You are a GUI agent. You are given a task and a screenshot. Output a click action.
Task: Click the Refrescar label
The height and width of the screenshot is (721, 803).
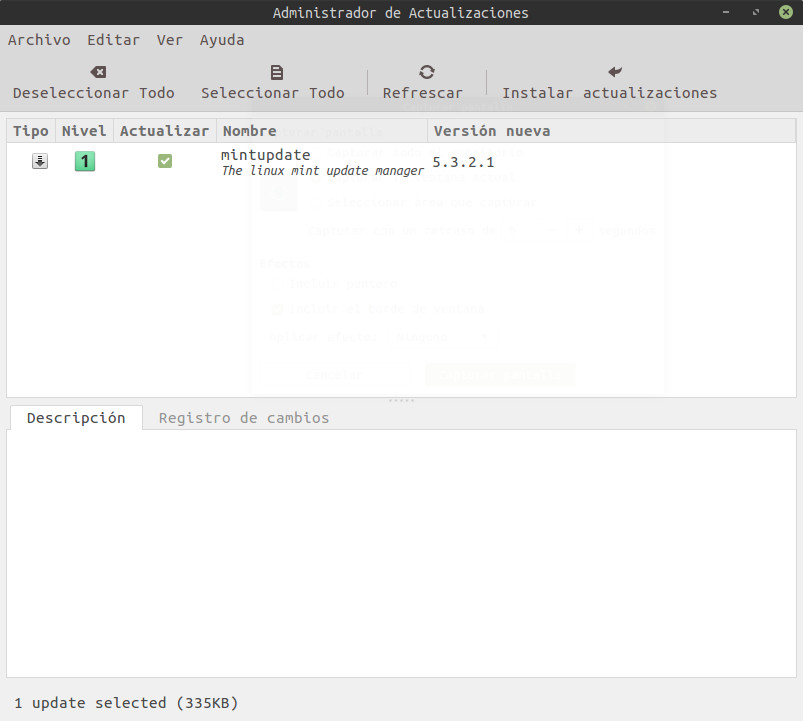(x=422, y=93)
